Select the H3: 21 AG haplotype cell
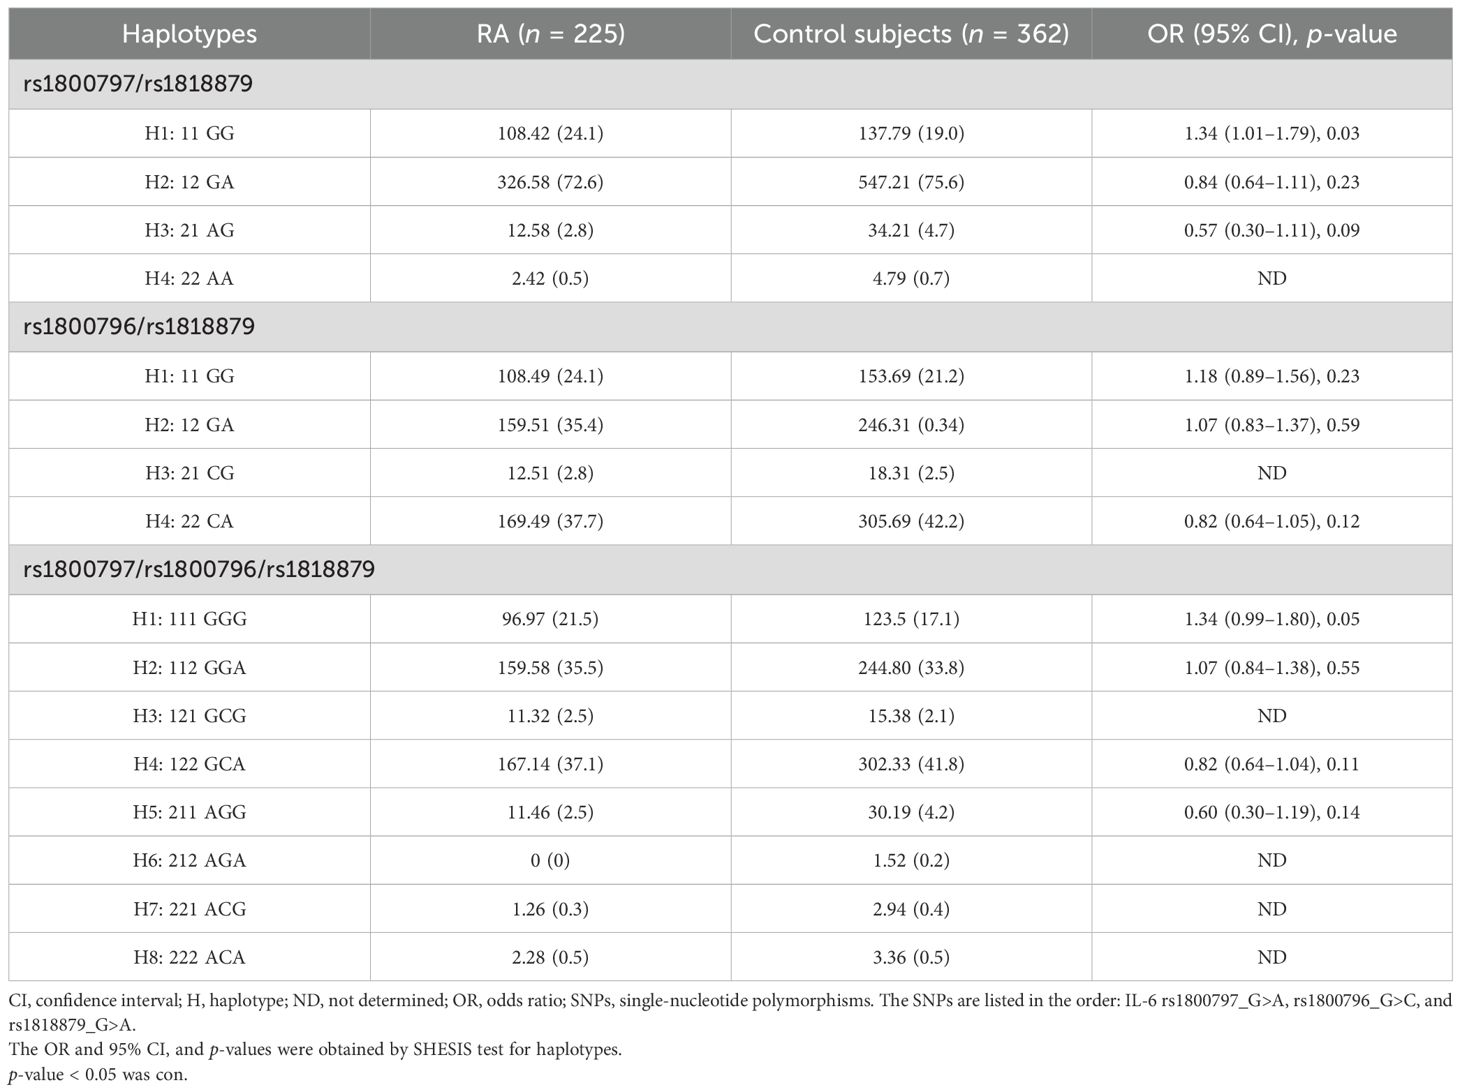 [189, 230]
